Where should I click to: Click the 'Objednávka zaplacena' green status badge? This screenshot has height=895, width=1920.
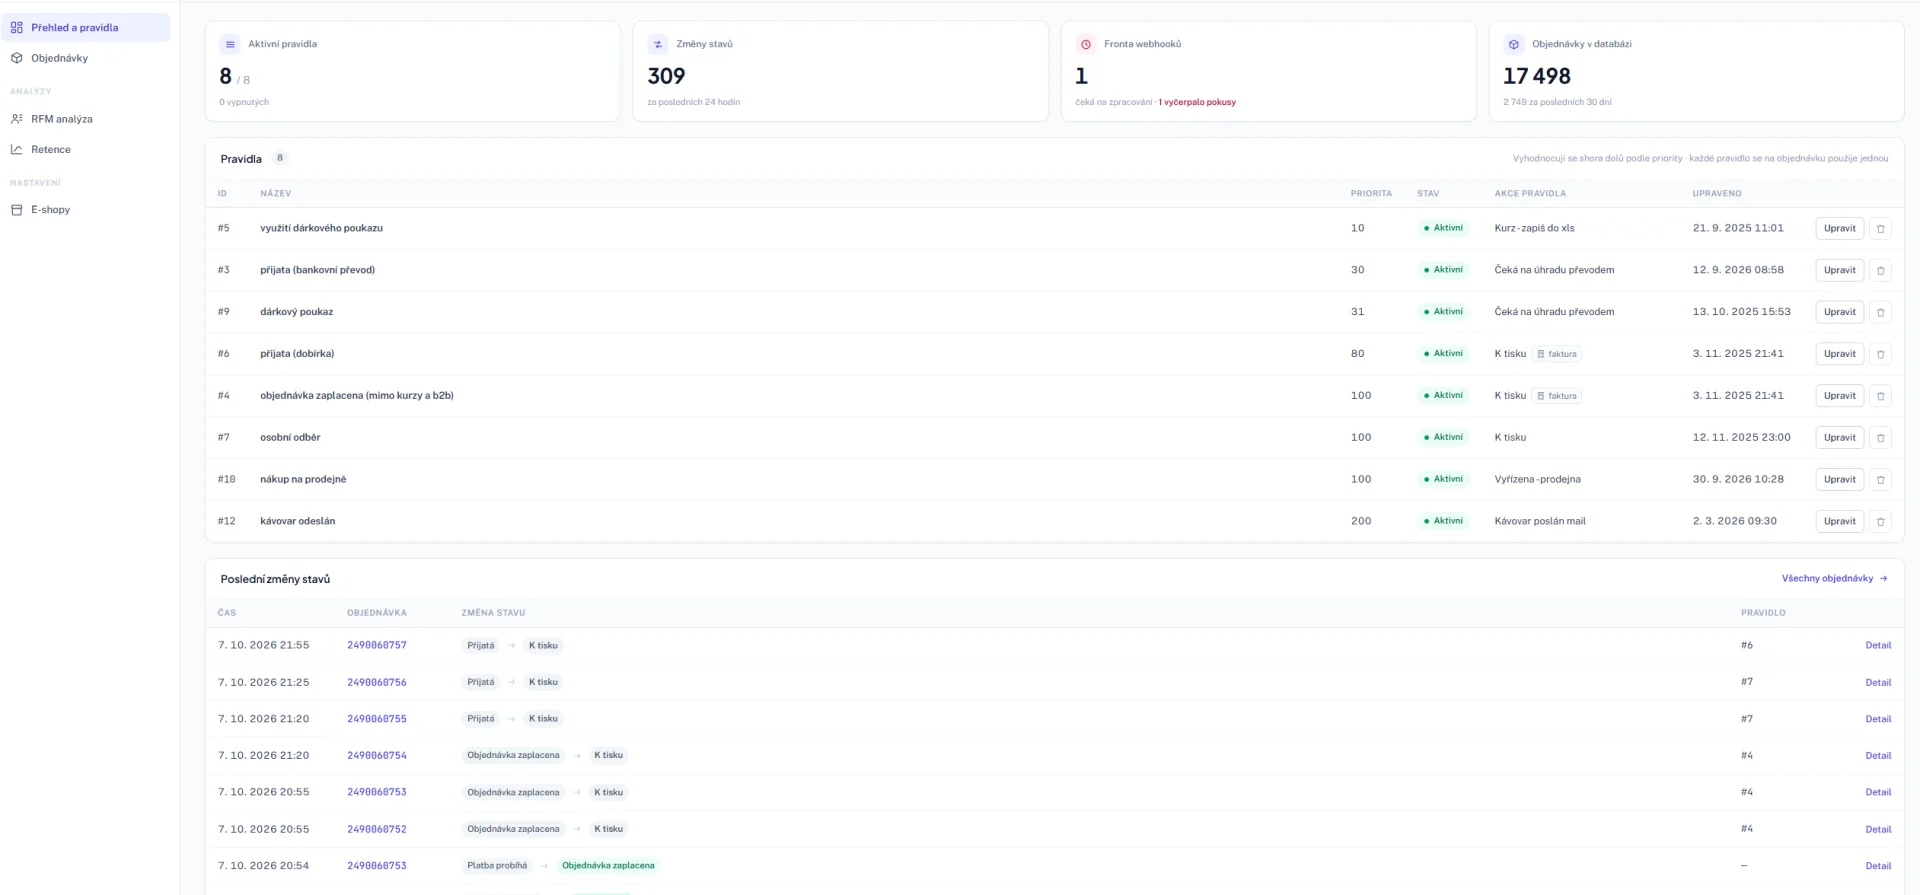click(x=608, y=866)
